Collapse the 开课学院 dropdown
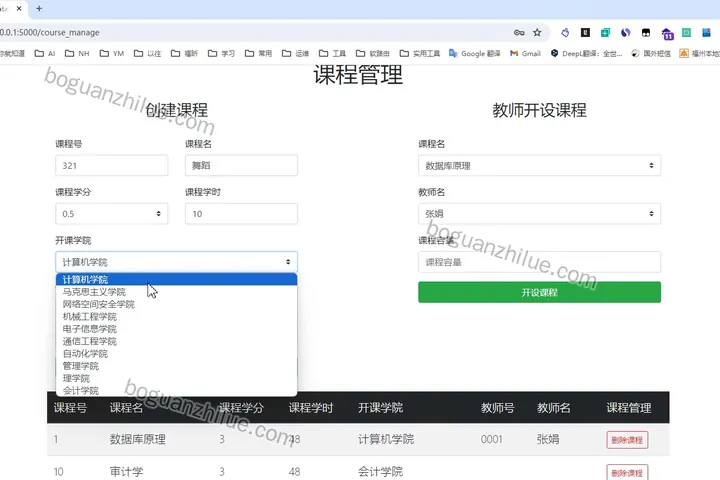Viewport: 720px width, 480px height. (176, 262)
